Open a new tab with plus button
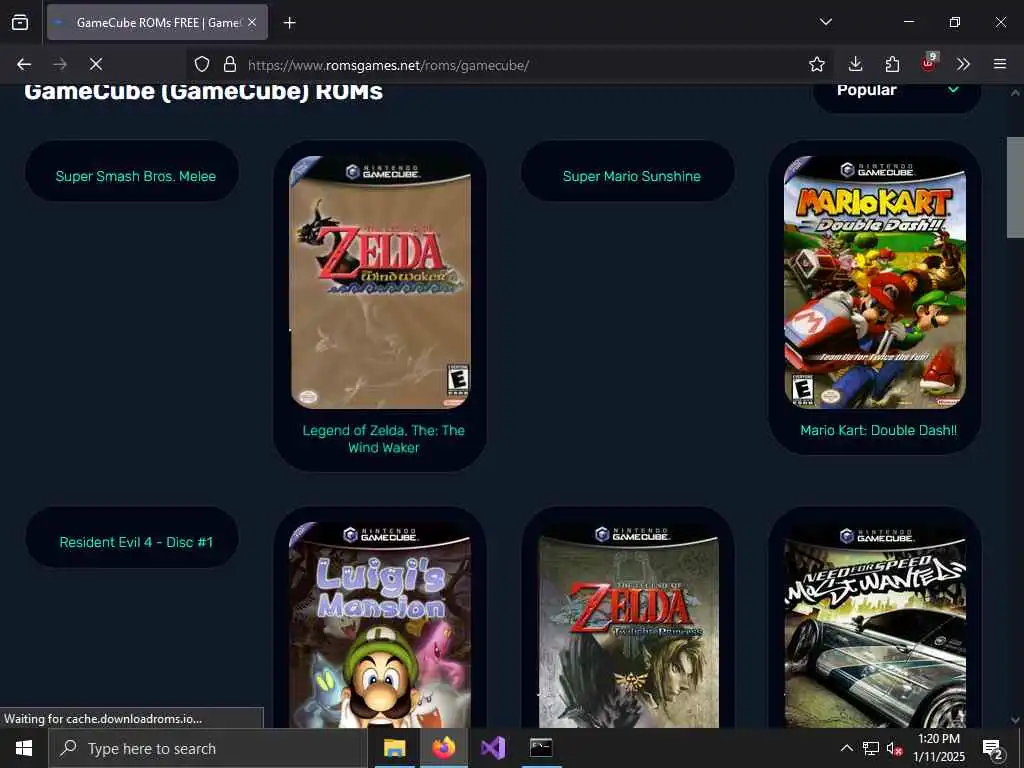The height and width of the screenshot is (768, 1024). coord(289,23)
